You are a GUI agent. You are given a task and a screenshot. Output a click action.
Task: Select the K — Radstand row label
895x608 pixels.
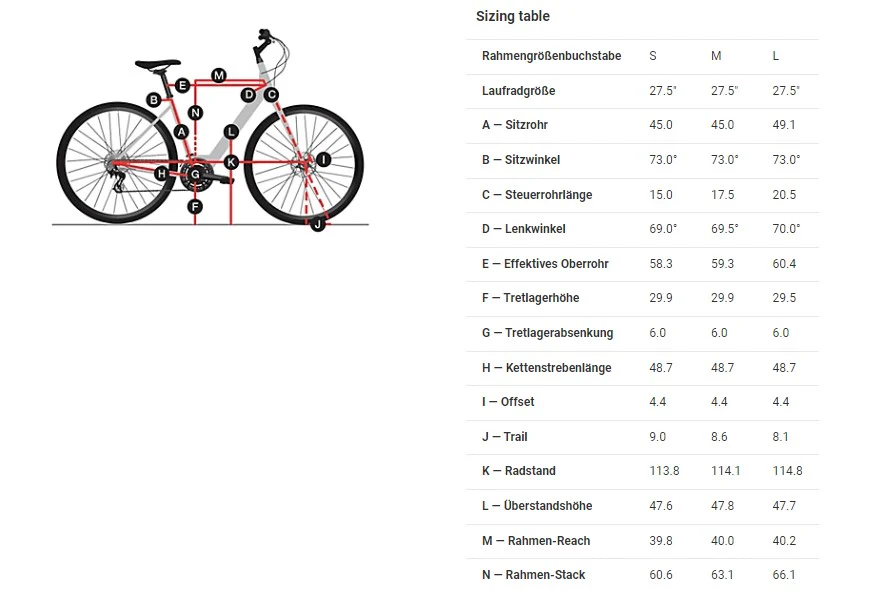[519, 471]
